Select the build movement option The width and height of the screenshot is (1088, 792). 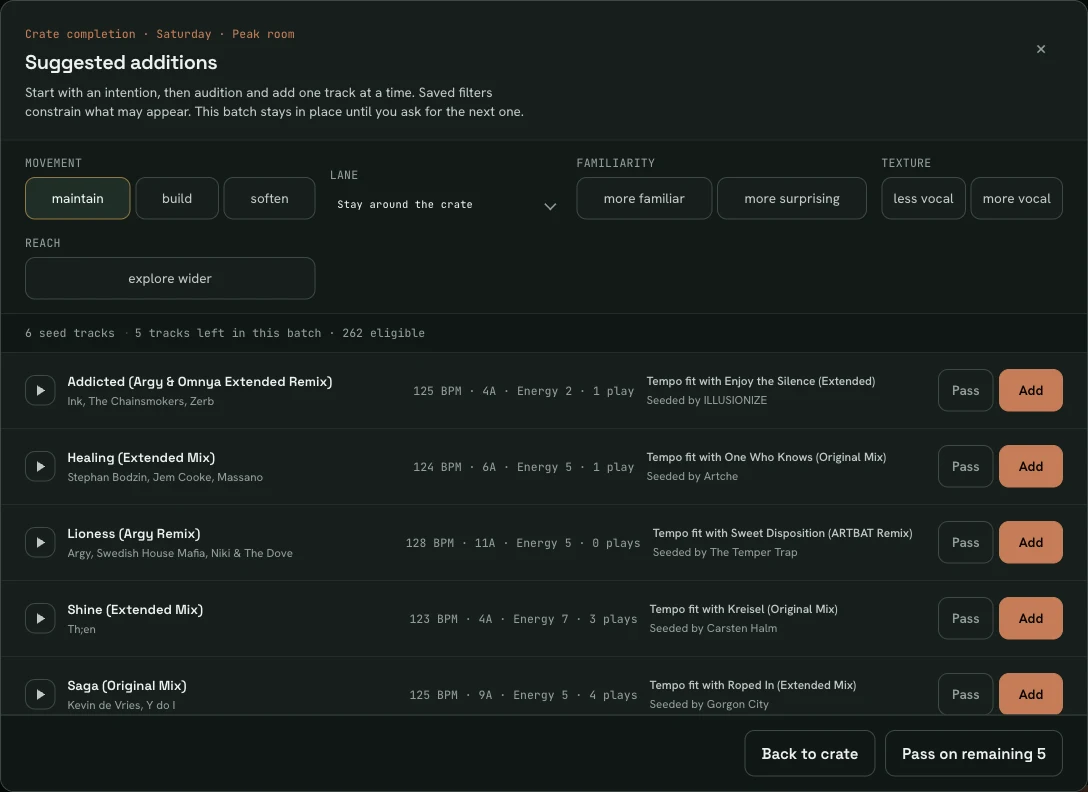[177, 199]
